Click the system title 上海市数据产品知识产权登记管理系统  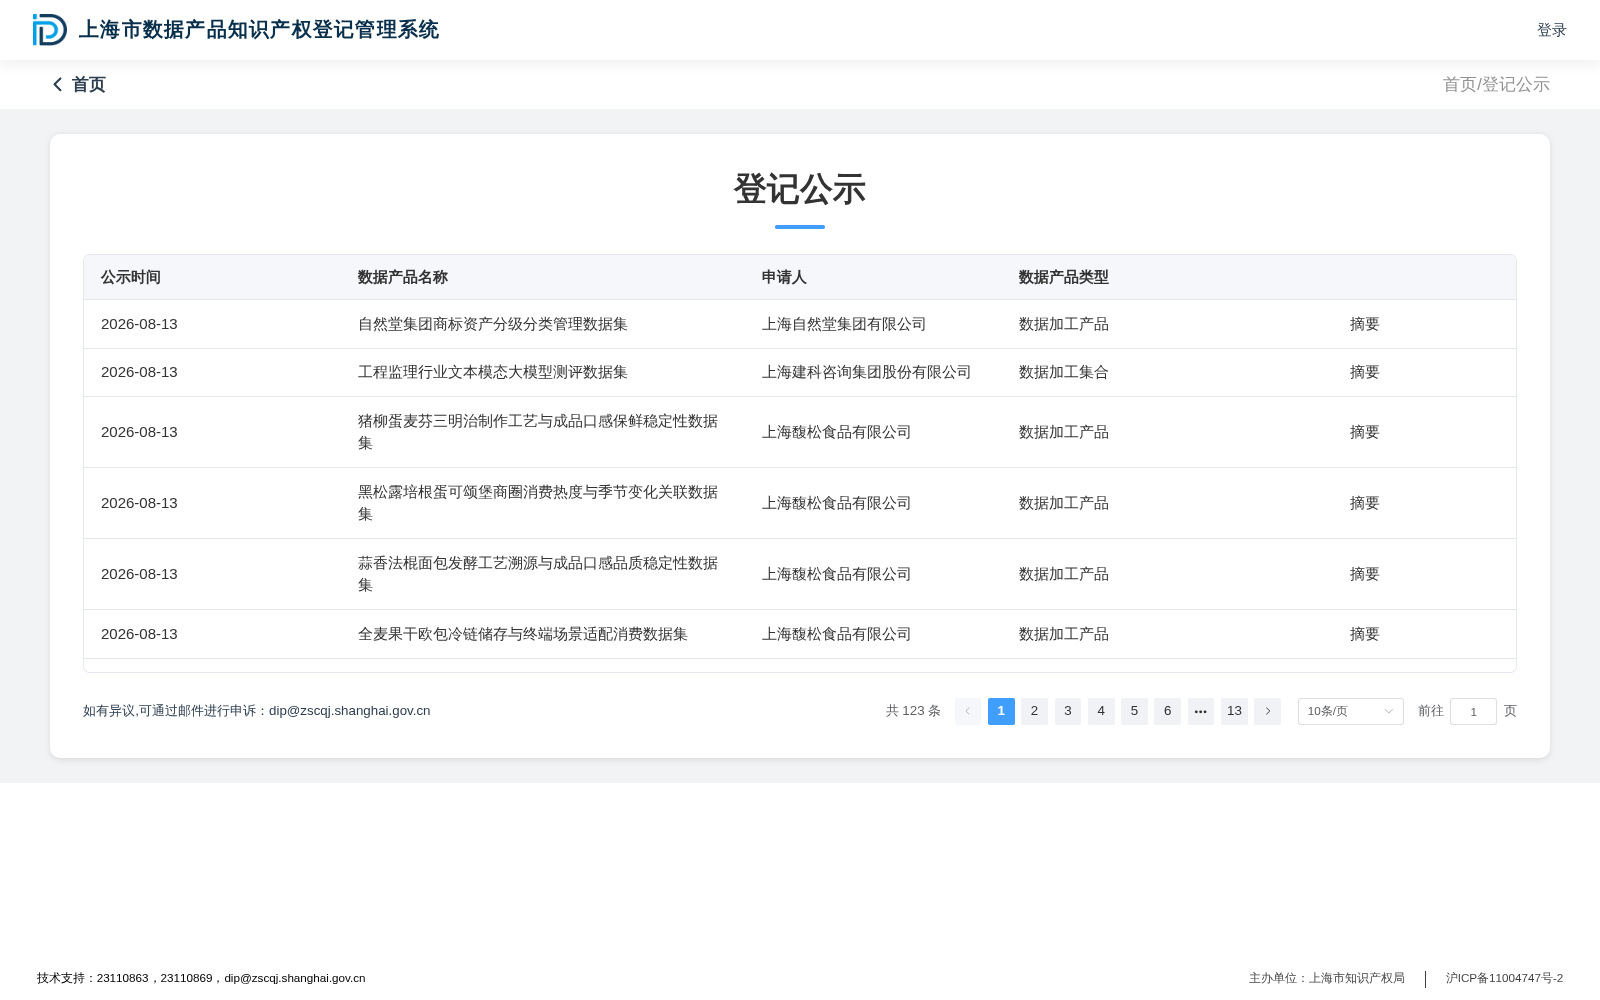click(x=259, y=30)
